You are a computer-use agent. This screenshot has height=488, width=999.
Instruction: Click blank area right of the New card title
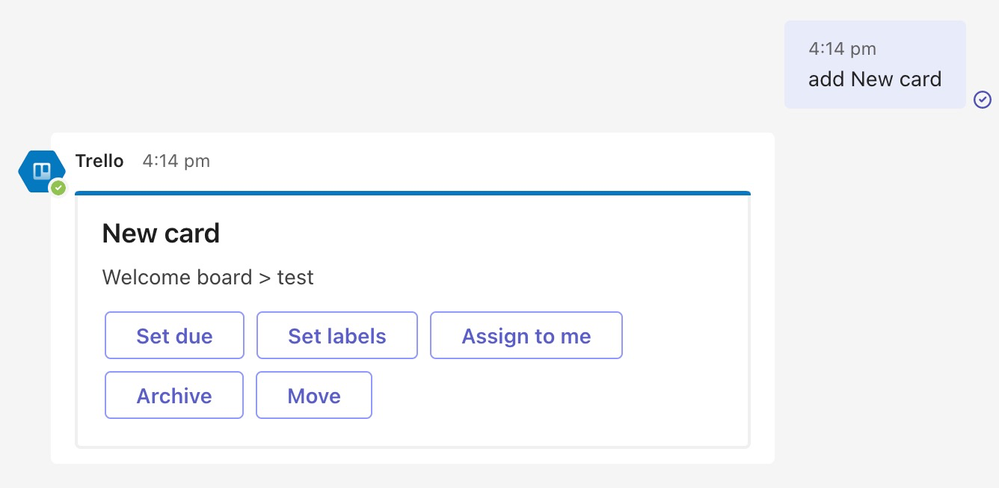coord(480,234)
